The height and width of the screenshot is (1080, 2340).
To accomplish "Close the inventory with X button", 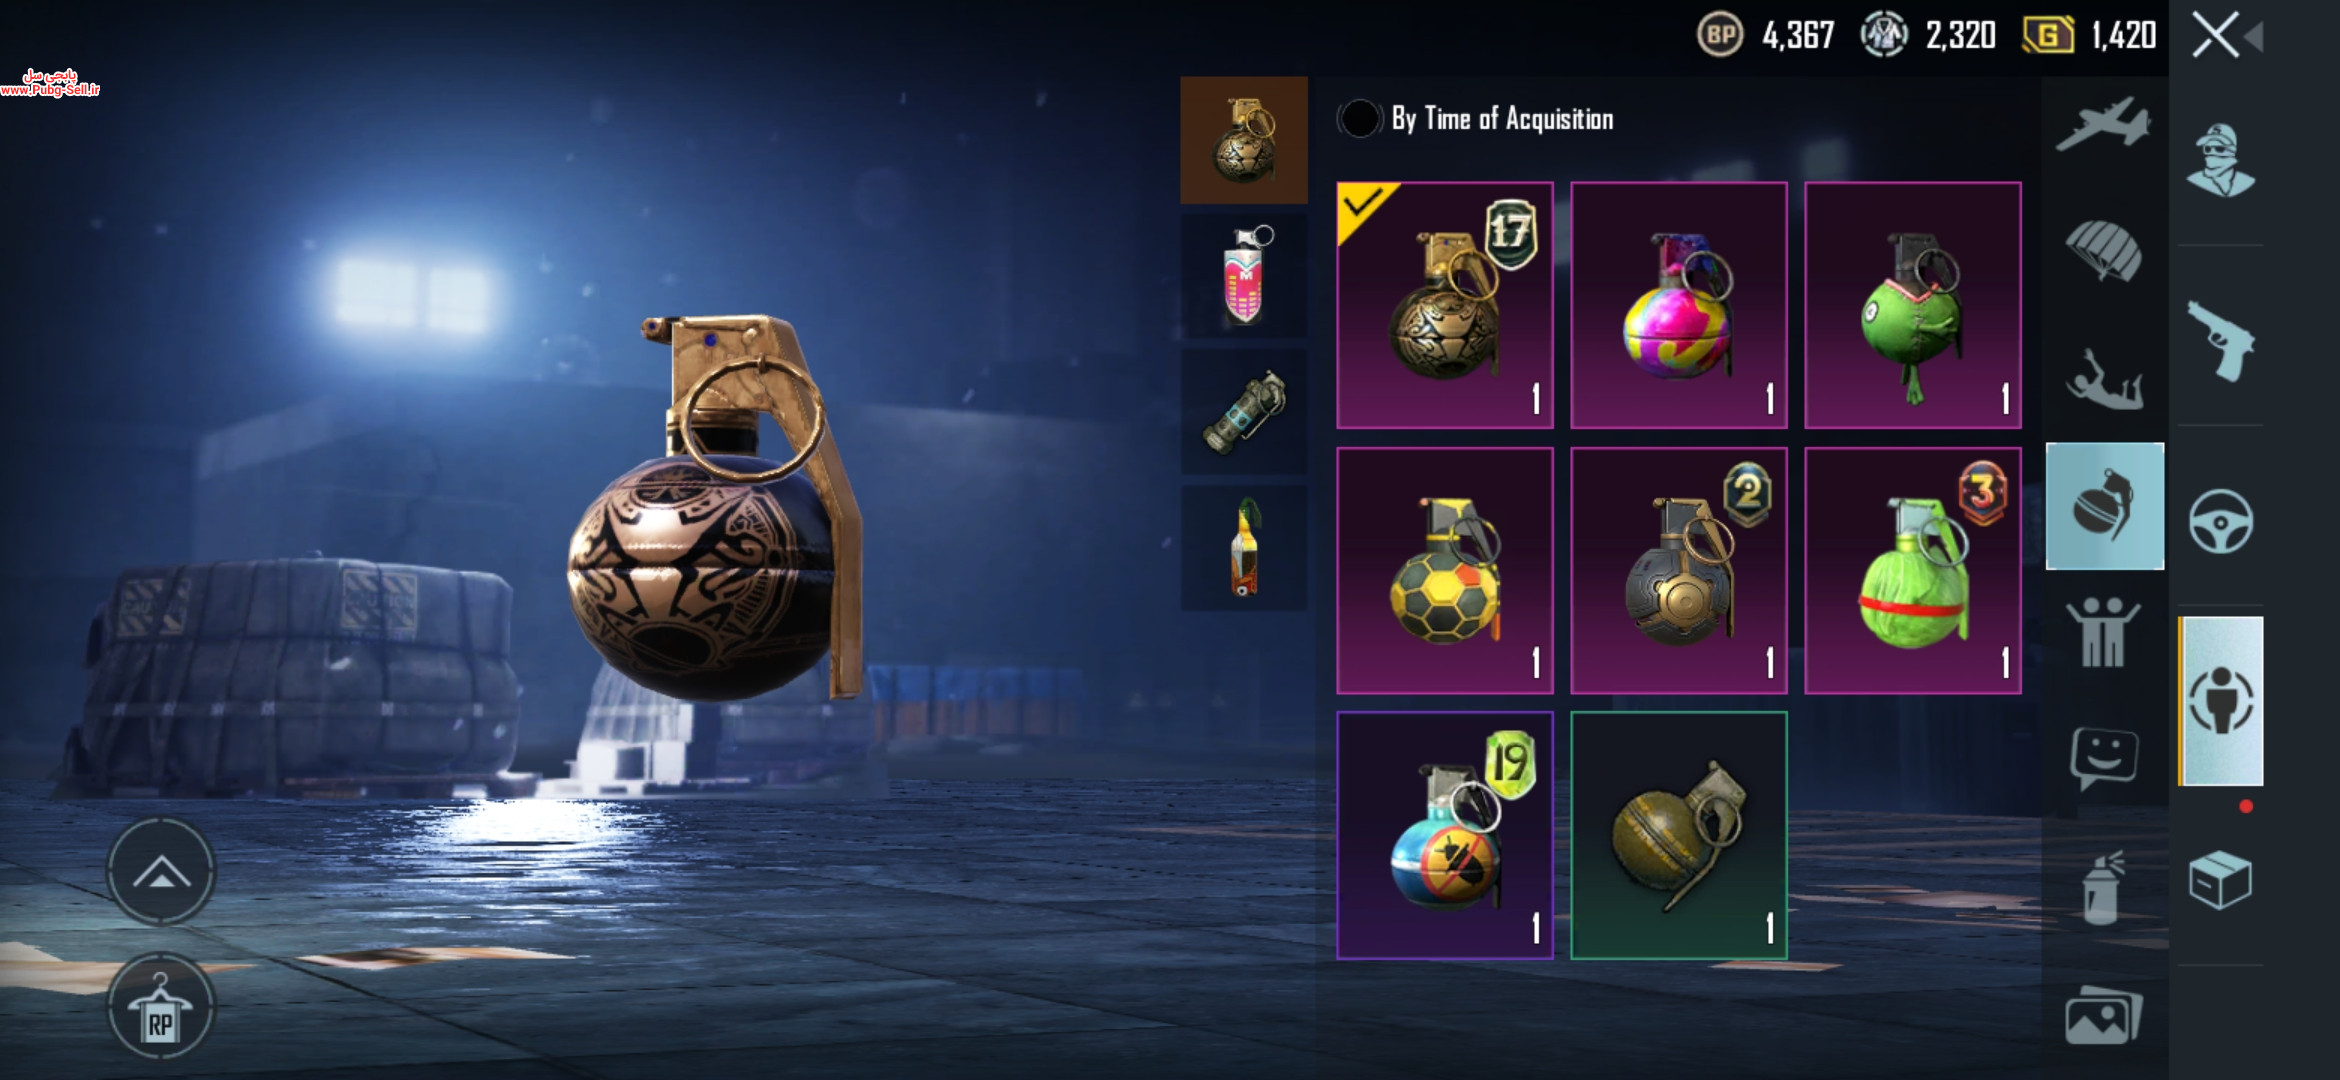I will [2216, 36].
